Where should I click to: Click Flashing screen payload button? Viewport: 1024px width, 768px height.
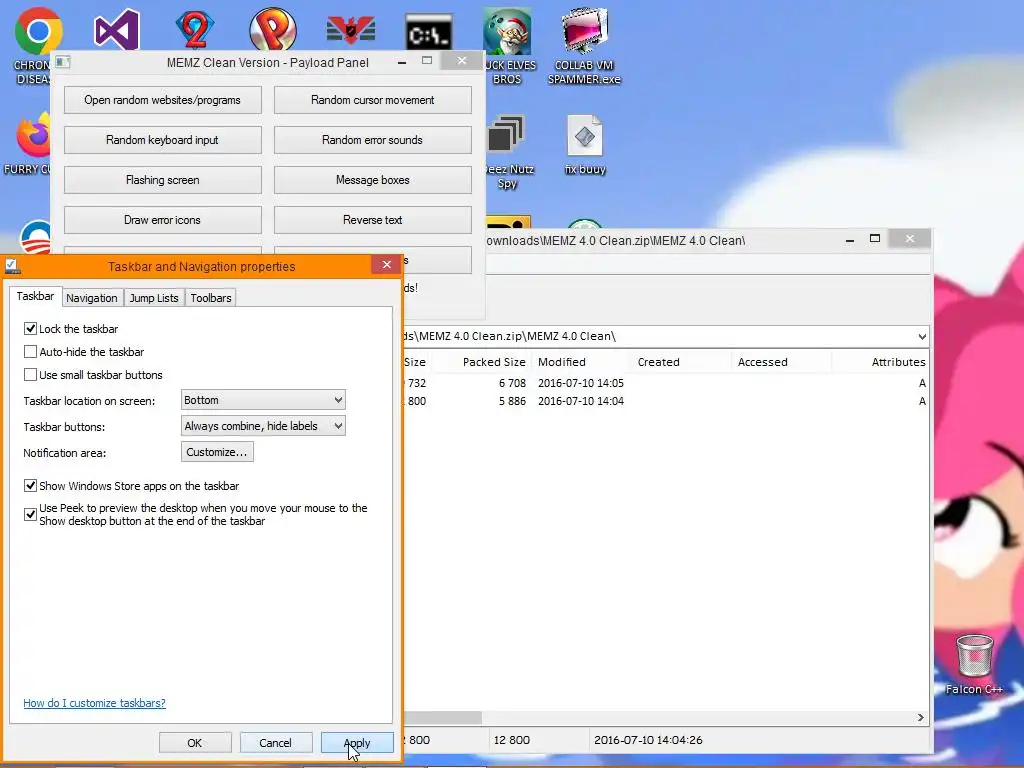163,180
